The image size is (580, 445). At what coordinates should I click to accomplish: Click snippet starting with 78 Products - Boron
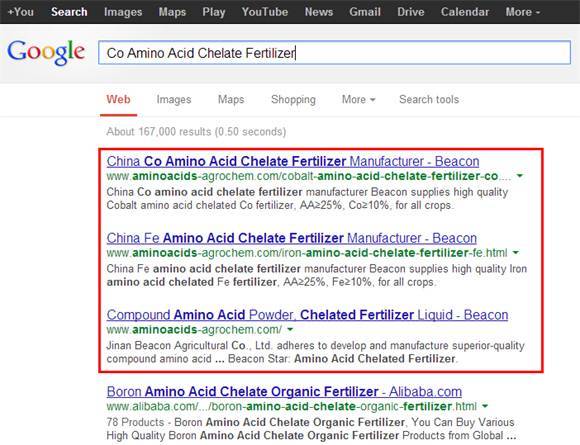pyautogui.click(x=311, y=429)
